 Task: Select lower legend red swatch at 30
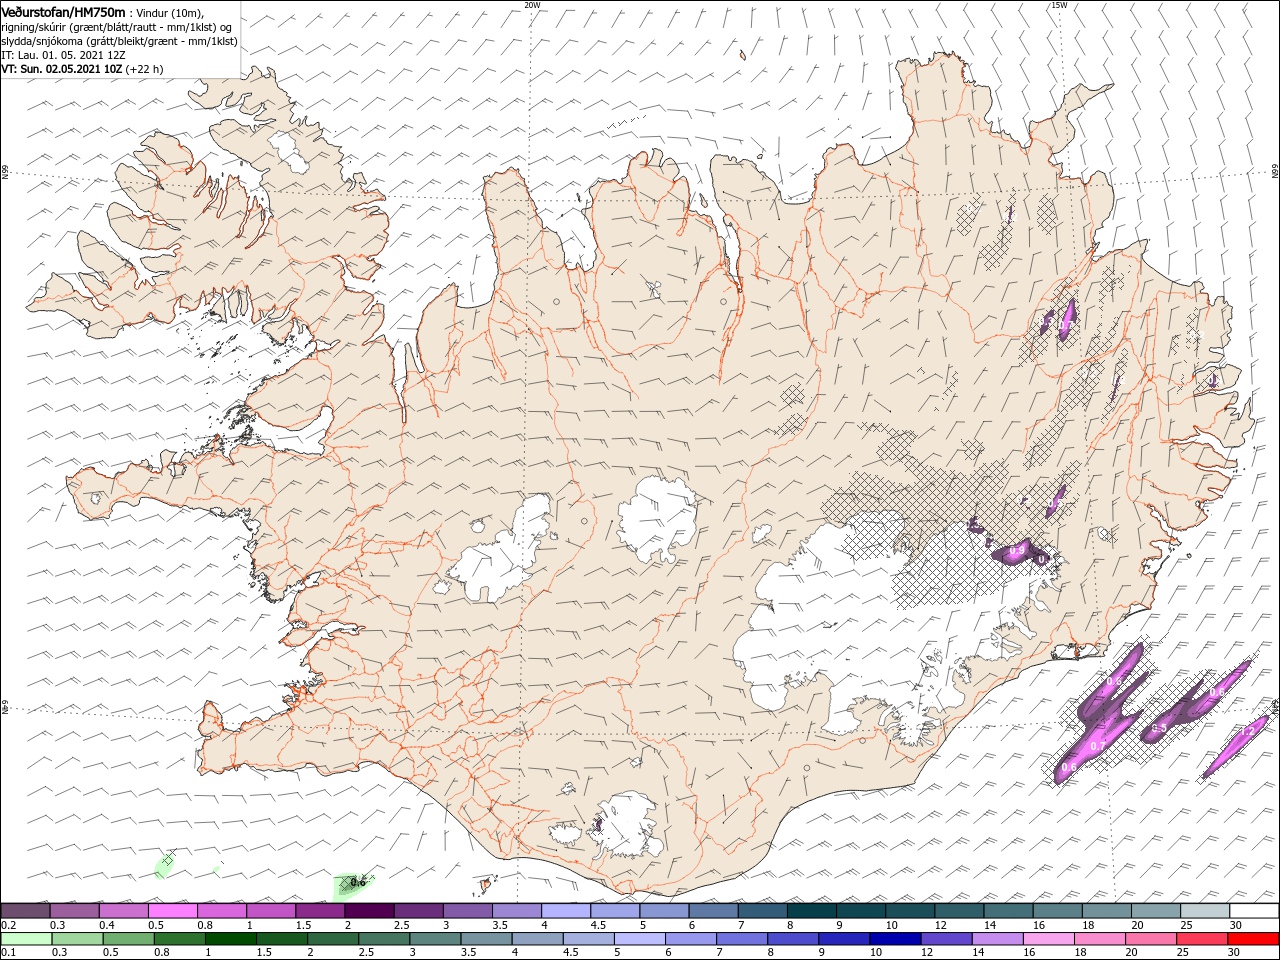click(x=1253, y=939)
